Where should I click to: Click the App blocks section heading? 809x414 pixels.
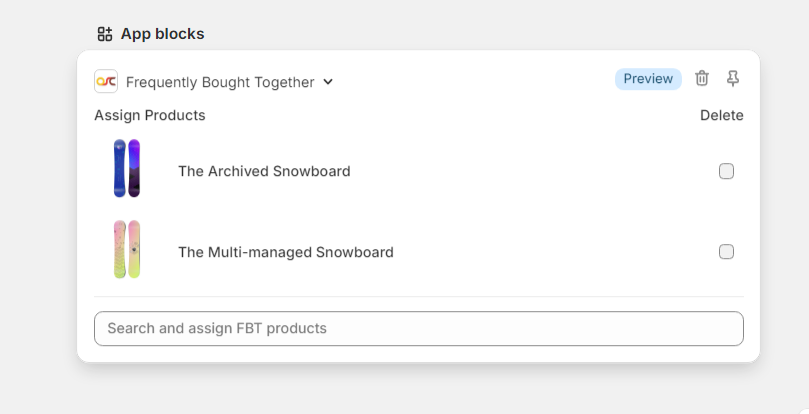162,34
